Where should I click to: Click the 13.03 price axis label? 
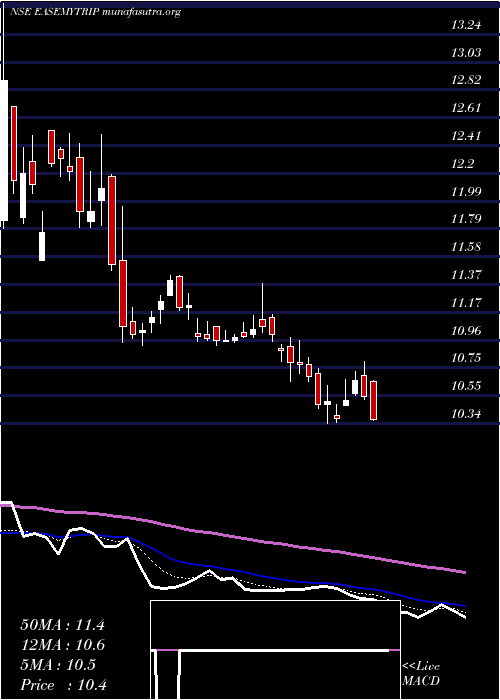coord(466,53)
